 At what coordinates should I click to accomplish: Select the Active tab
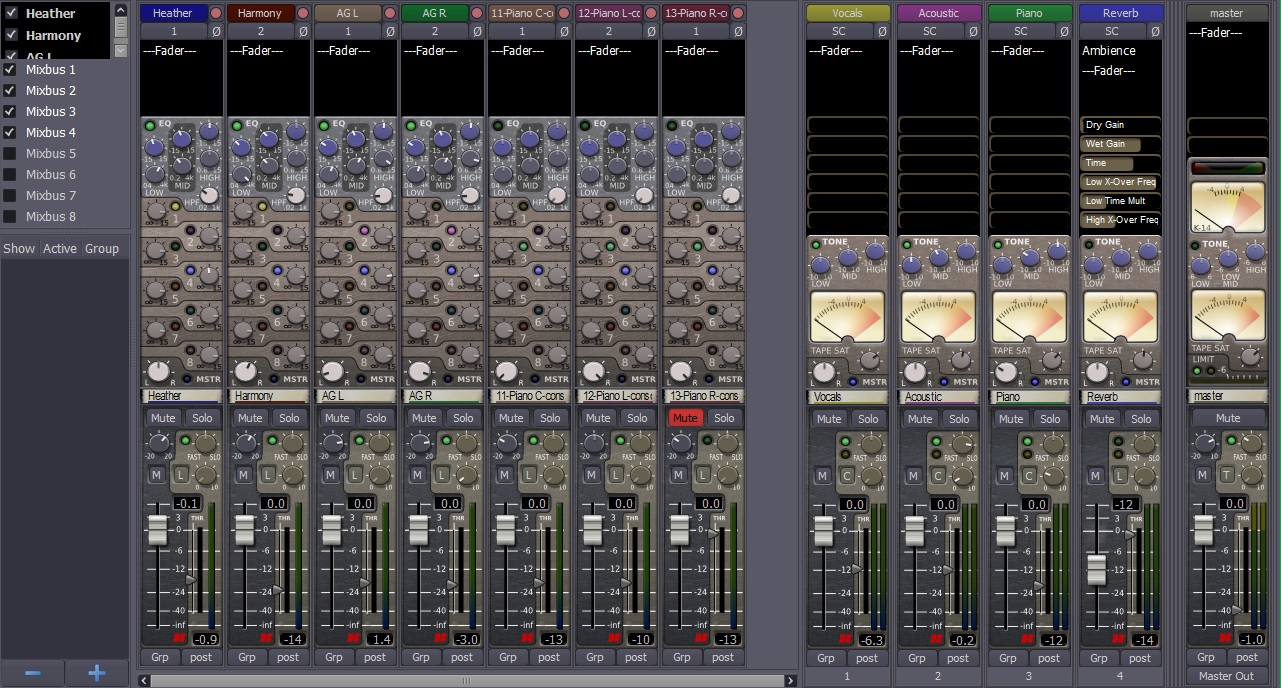(59, 248)
